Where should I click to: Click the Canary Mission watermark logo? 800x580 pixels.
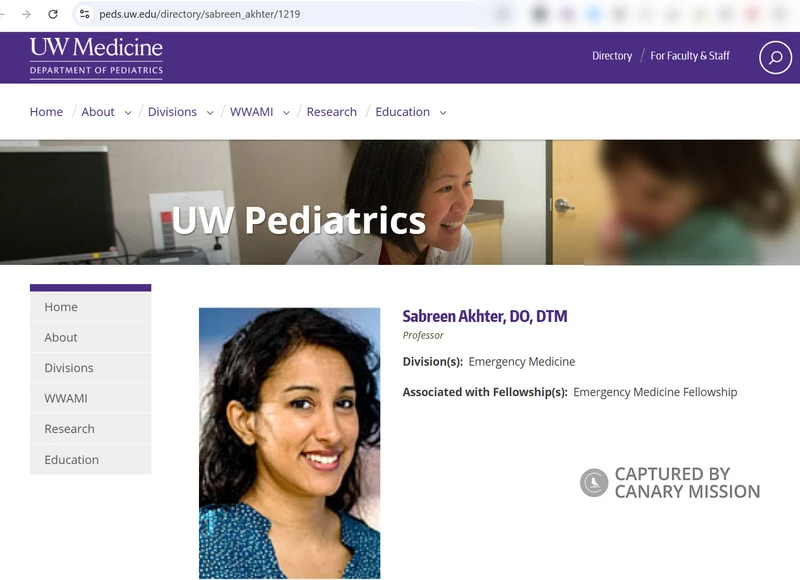(x=594, y=483)
